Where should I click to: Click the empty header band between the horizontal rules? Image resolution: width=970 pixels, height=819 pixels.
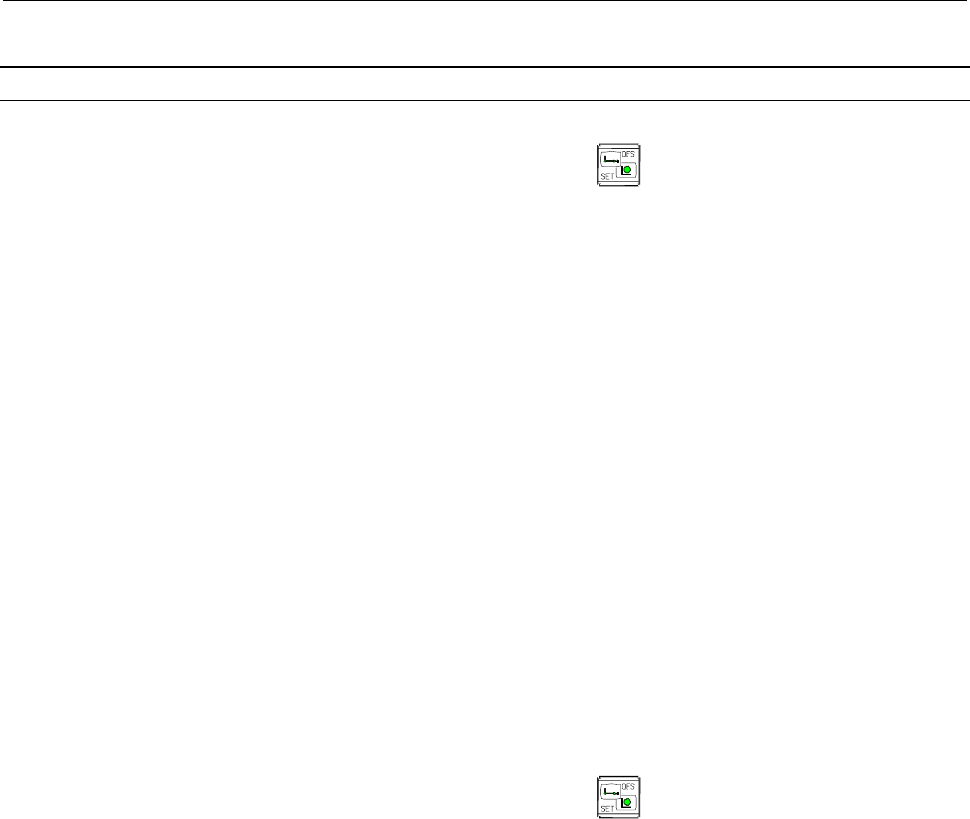pyautogui.click(x=485, y=84)
